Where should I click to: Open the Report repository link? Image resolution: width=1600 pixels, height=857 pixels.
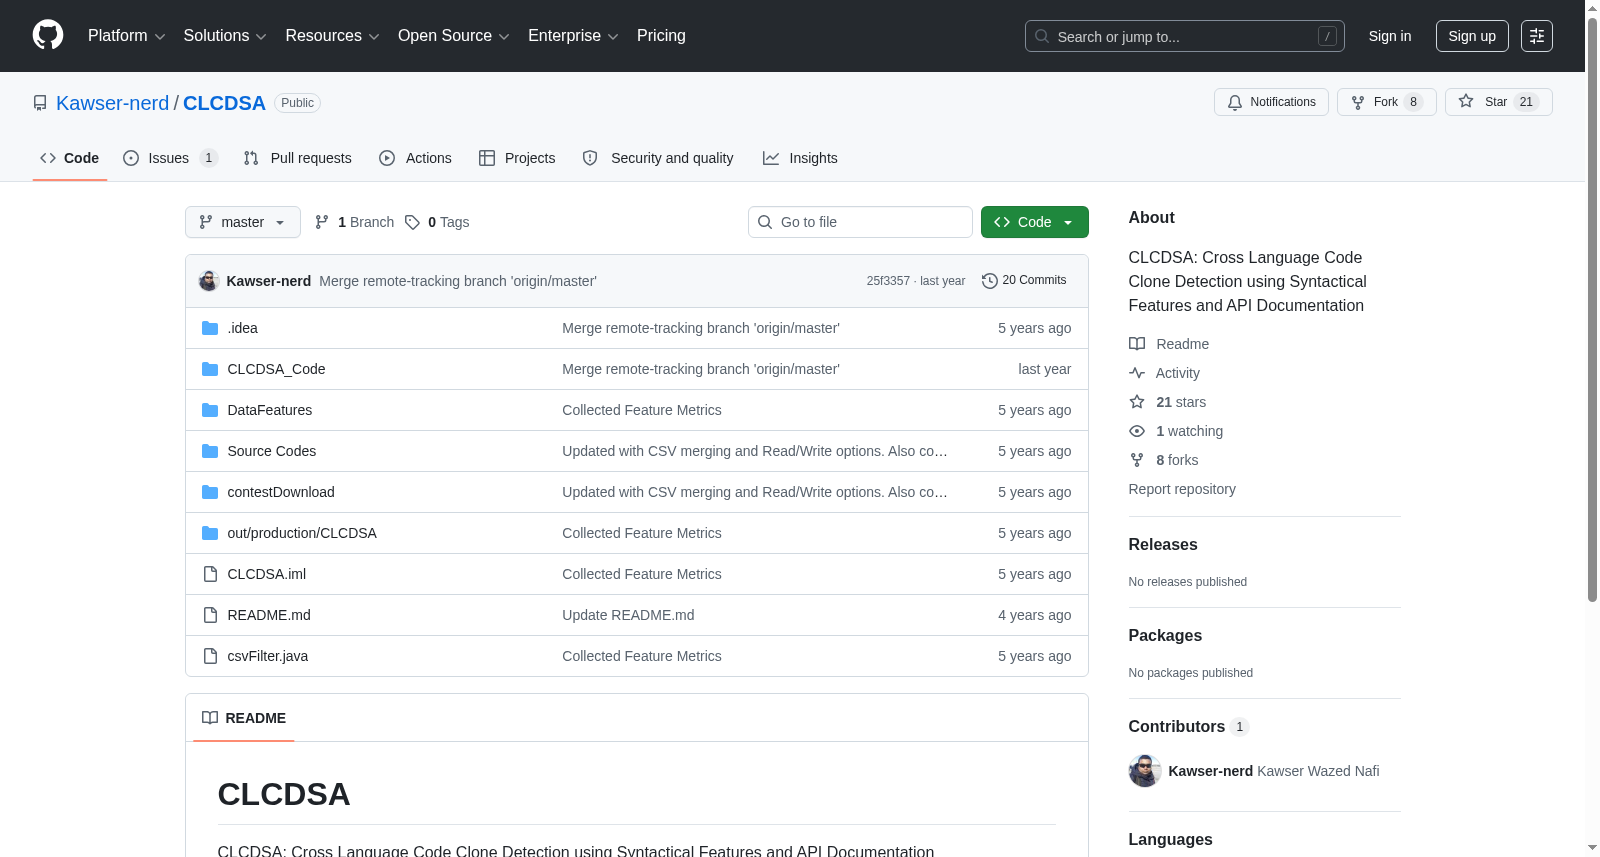coord(1182,489)
